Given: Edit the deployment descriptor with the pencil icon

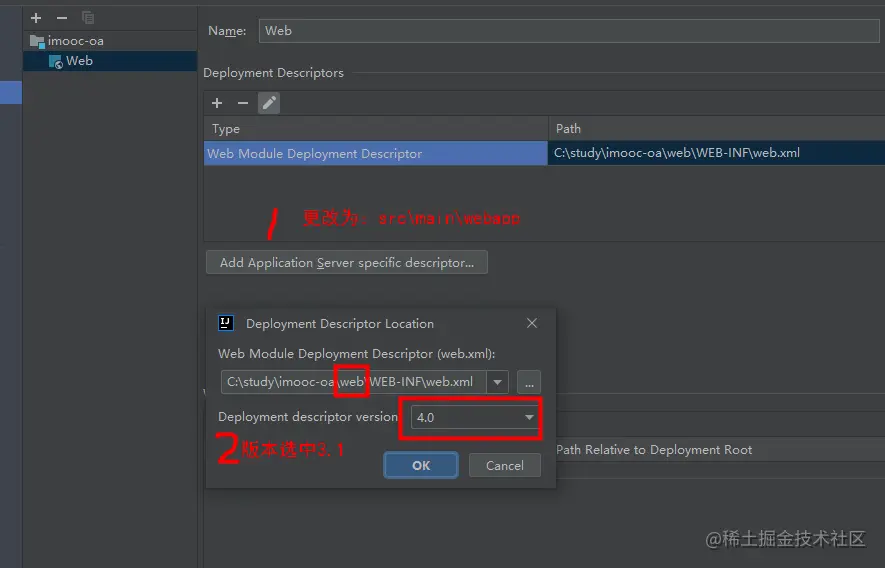Looking at the screenshot, I should click(x=269, y=103).
